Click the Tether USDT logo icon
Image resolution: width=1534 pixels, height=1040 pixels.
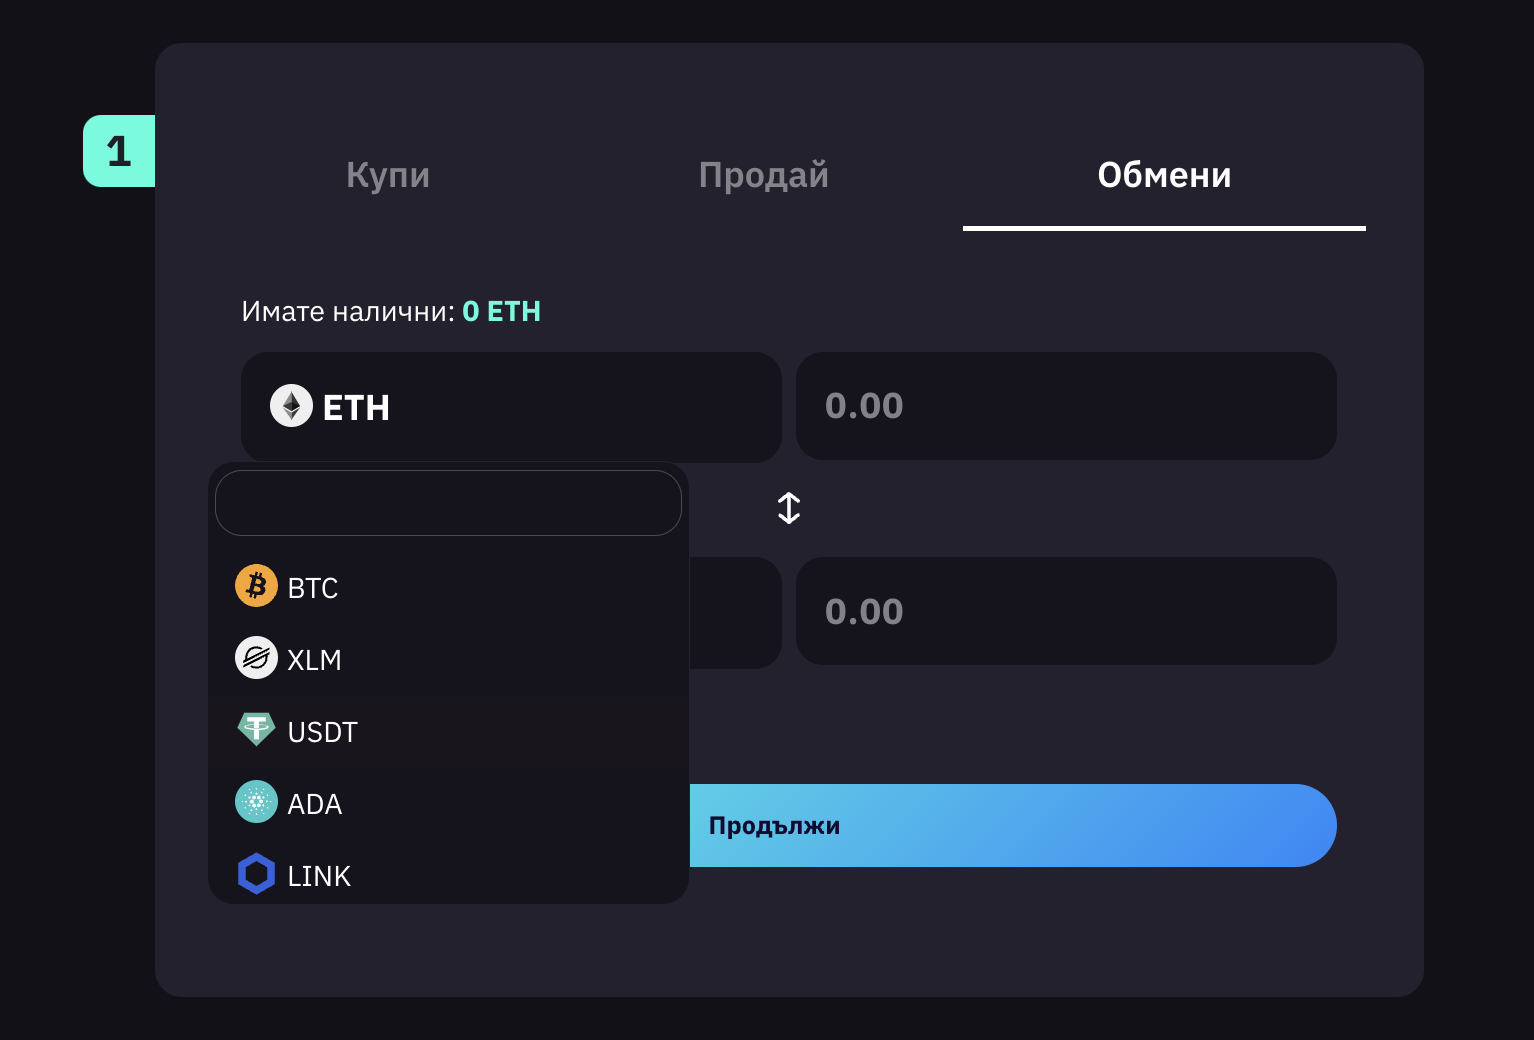pos(256,729)
